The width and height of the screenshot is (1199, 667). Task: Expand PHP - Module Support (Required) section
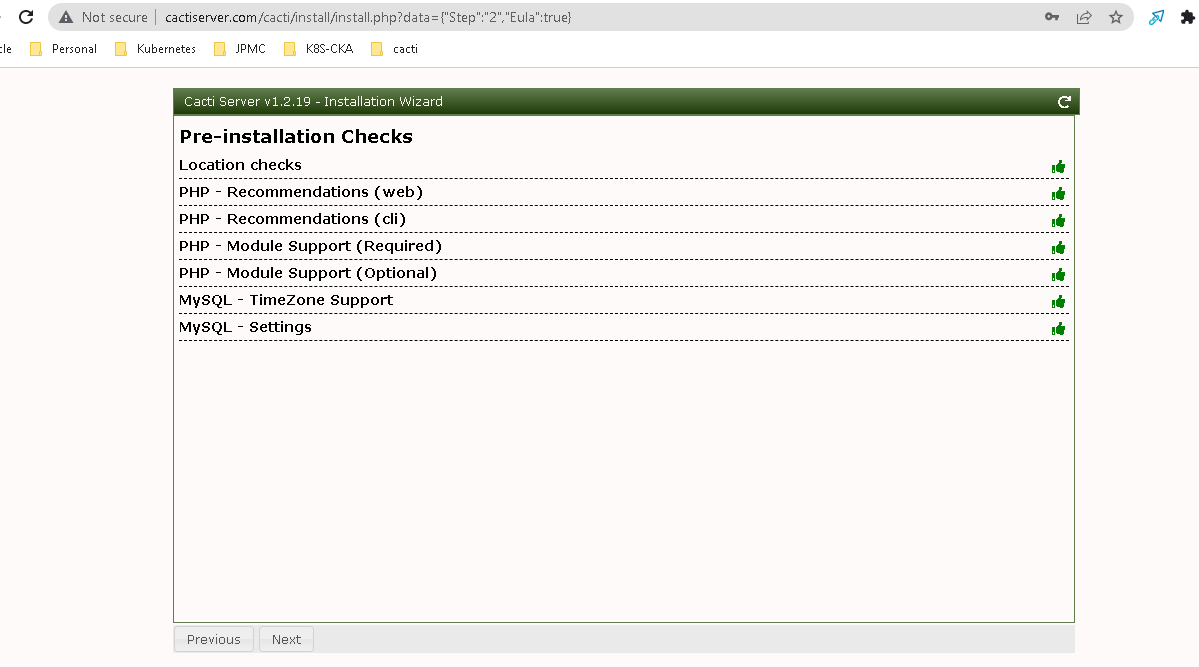[623, 246]
